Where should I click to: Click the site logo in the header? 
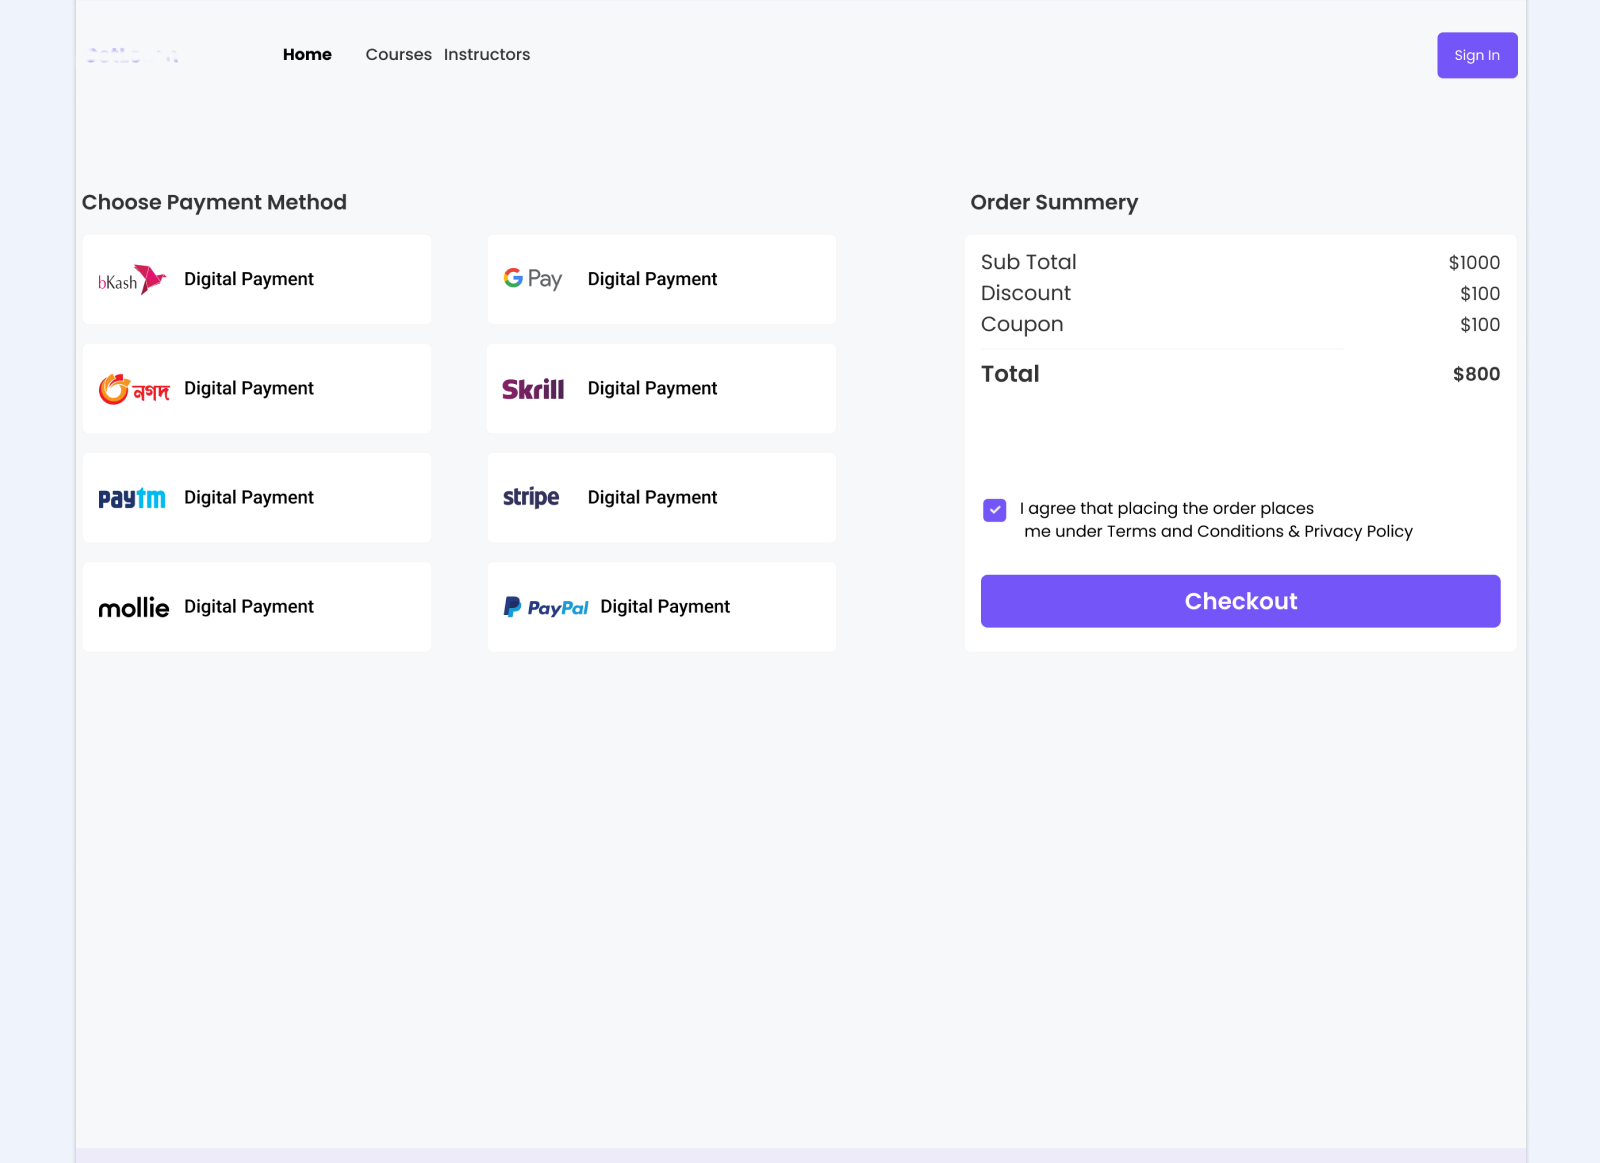pyautogui.click(x=132, y=55)
